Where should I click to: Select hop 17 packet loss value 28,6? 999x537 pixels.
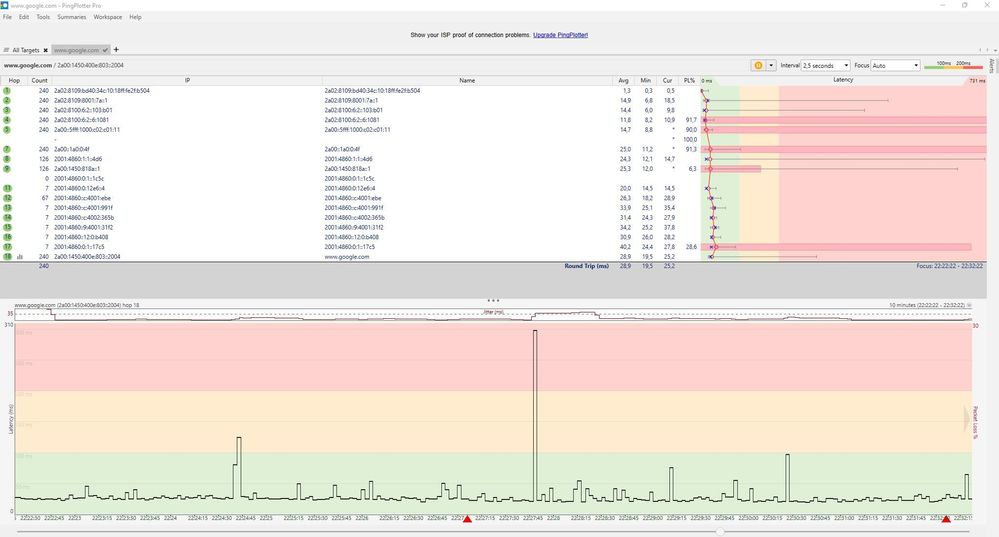coord(691,247)
